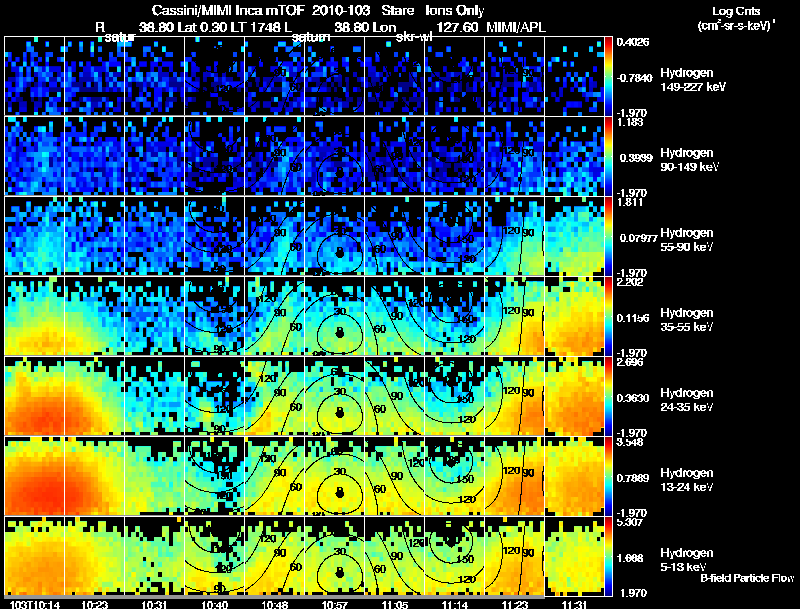The image size is (800, 609).
Task: Click the 'Log Cnts' colorbar heading
Action: [x=736, y=12]
